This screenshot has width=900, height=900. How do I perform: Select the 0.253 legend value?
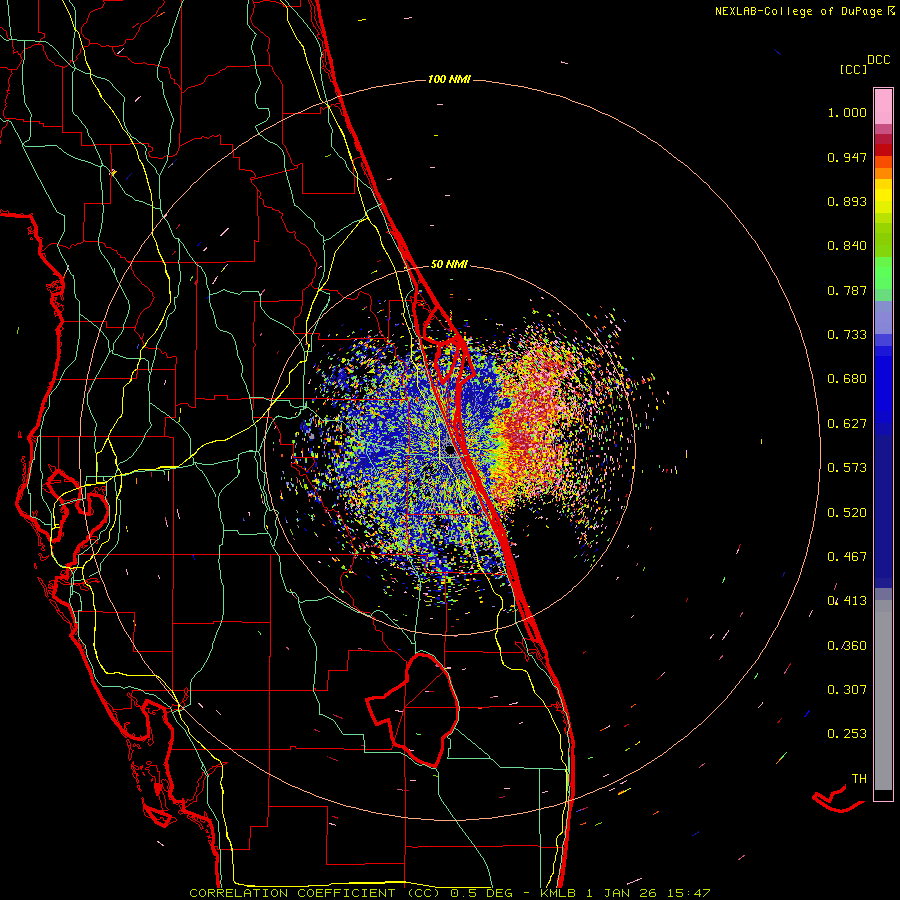pyautogui.click(x=847, y=734)
